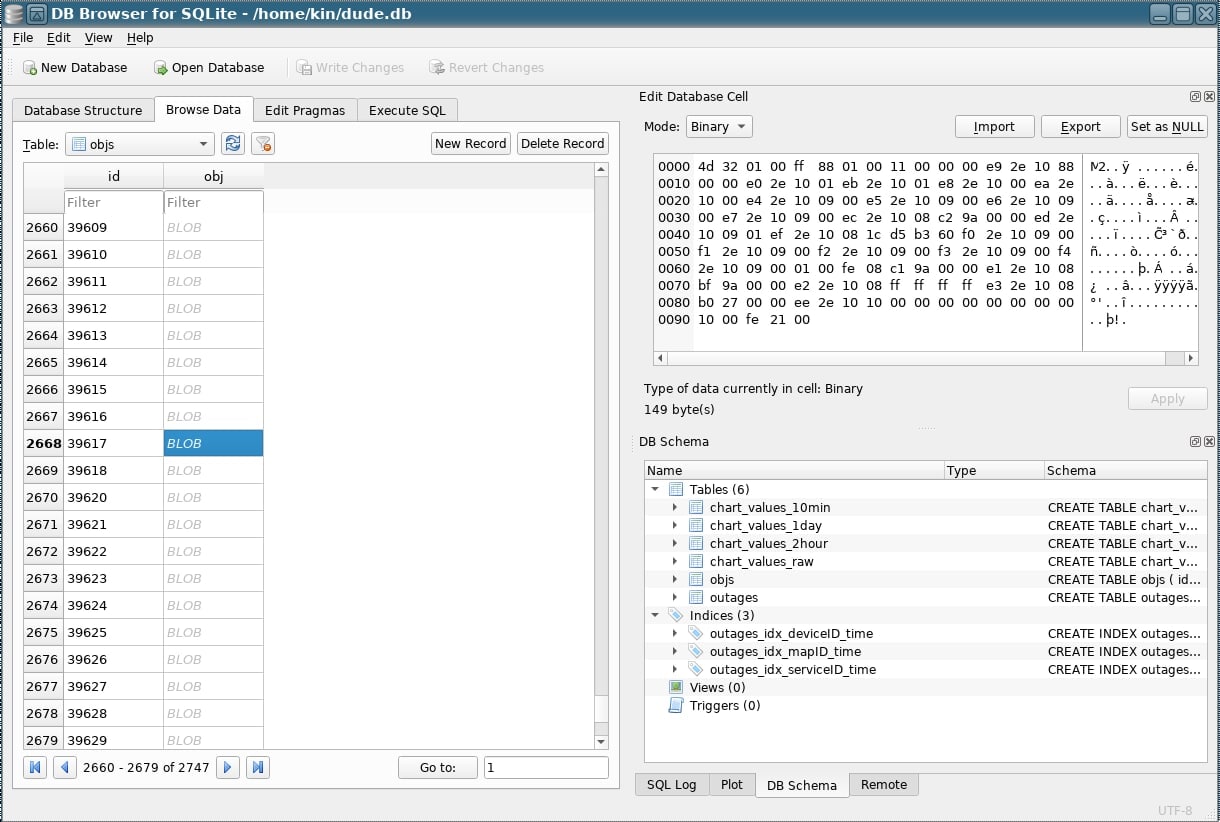Collapse the Indices (3) tree node

(655, 615)
